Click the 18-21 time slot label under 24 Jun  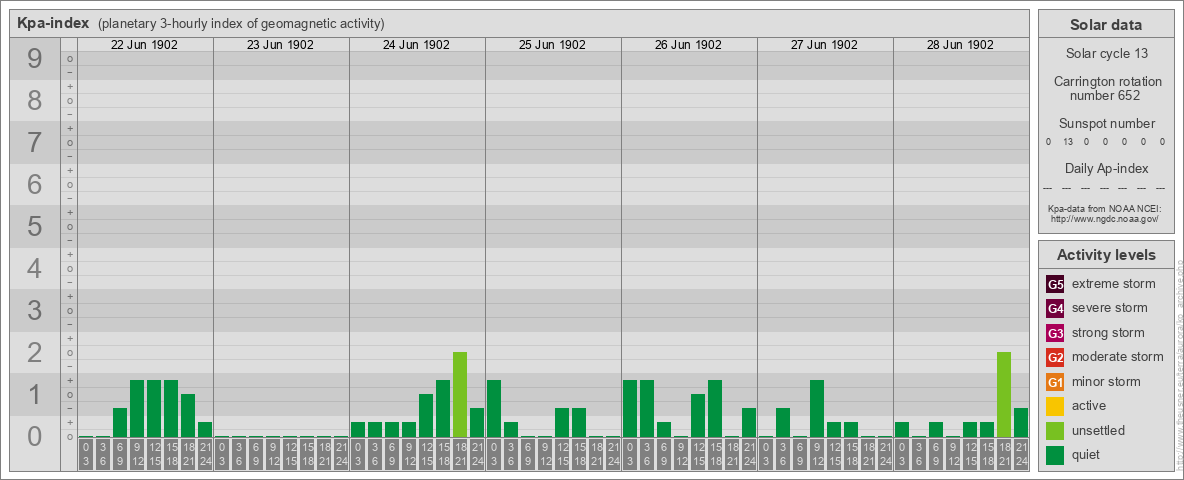pyautogui.click(x=460, y=455)
